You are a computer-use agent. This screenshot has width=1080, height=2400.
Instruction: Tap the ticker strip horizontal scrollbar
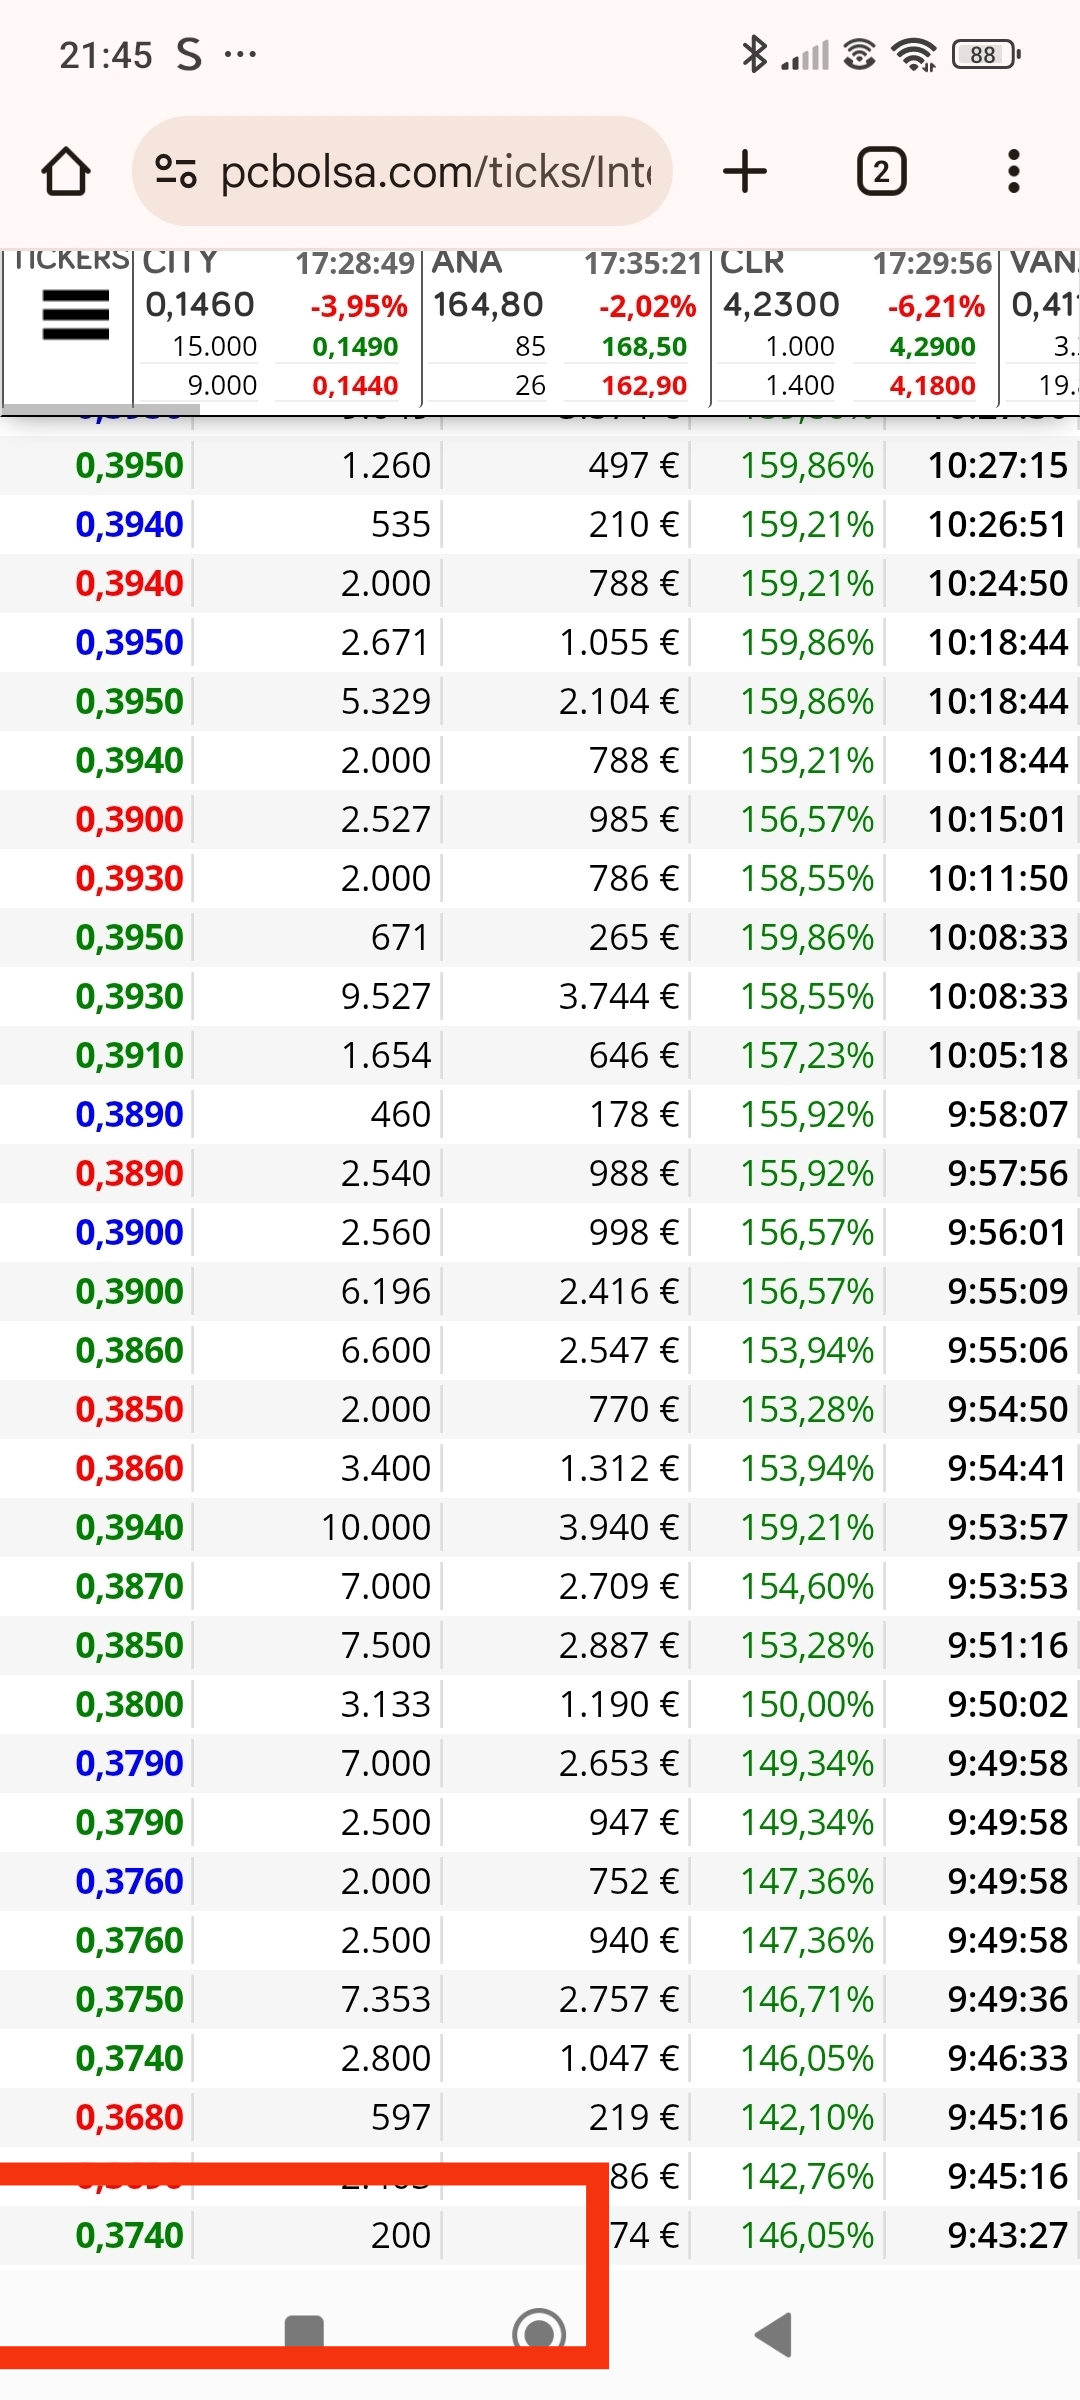click(100, 409)
